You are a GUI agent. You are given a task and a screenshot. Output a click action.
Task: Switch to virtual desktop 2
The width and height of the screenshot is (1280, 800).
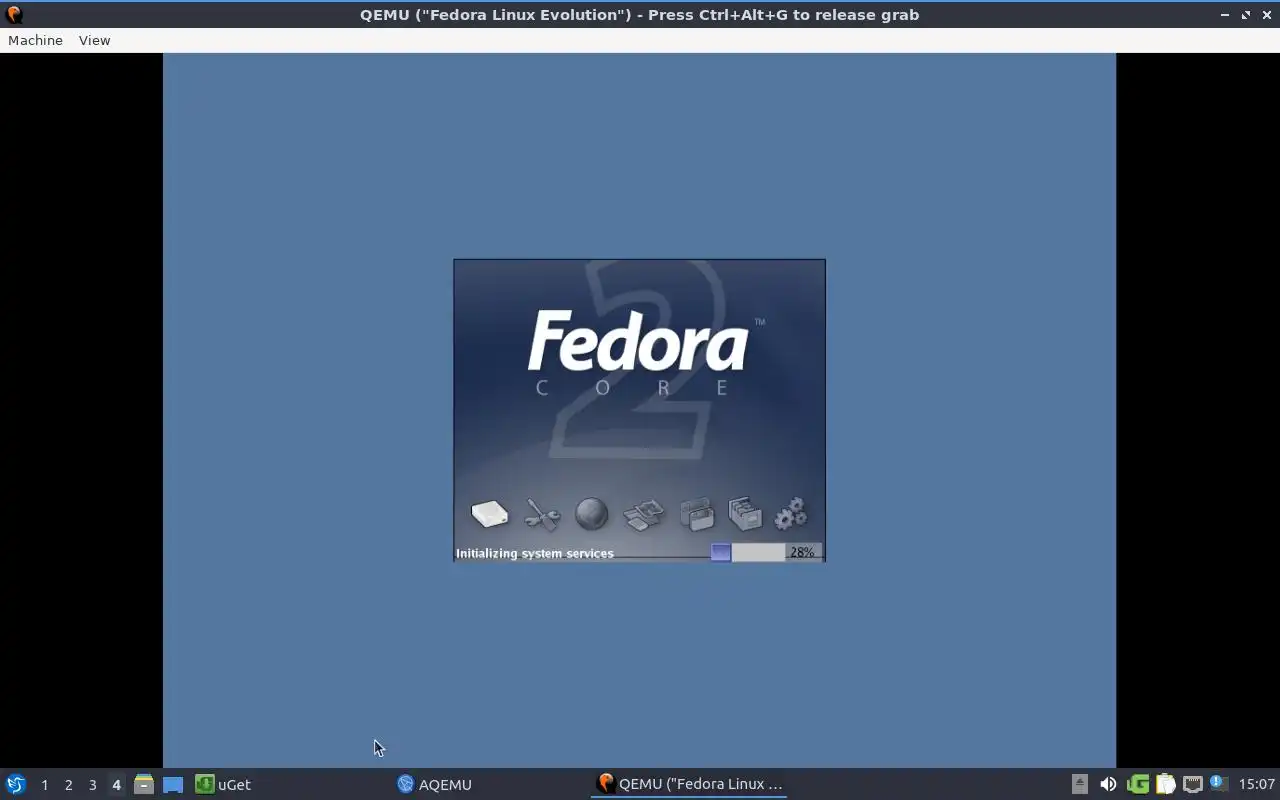[x=68, y=785]
